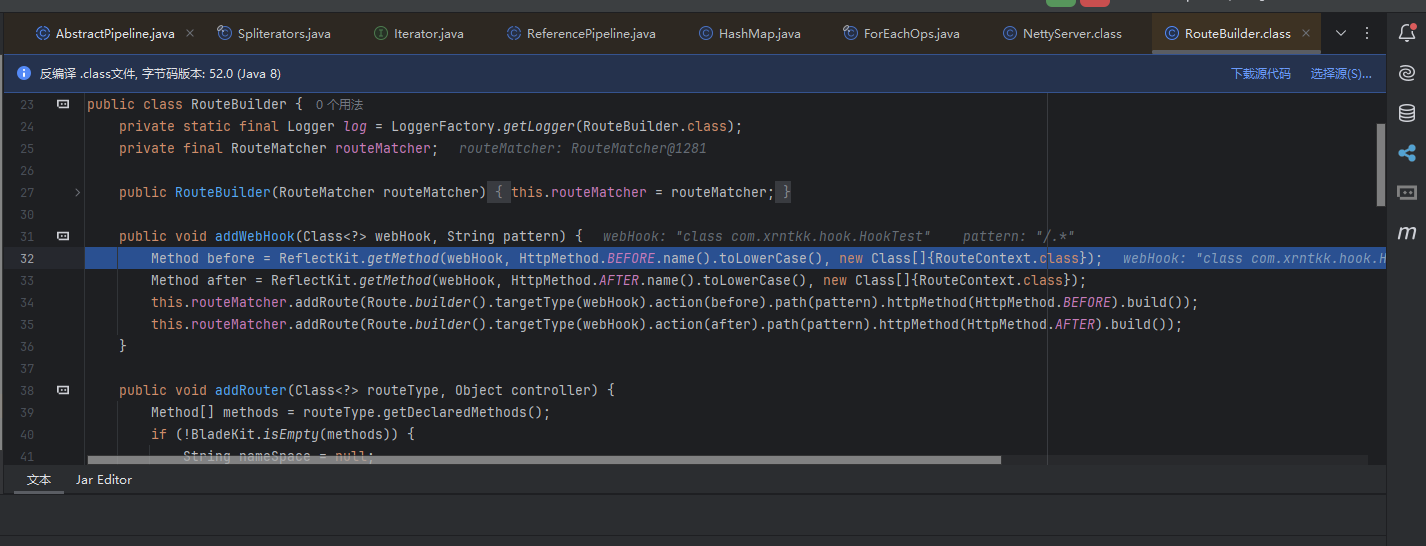
Task: Click gutter icon beside addWebHook method
Action: tap(63, 236)
